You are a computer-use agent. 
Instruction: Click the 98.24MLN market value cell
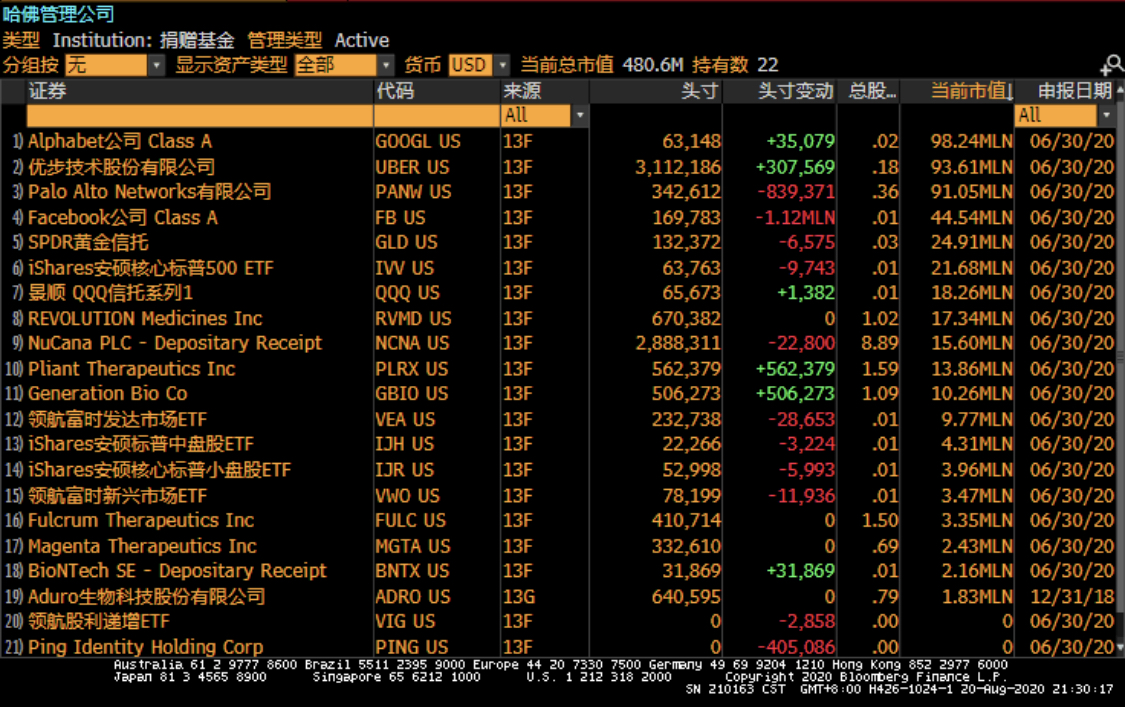pyautogui.click(x=971, y=141)
